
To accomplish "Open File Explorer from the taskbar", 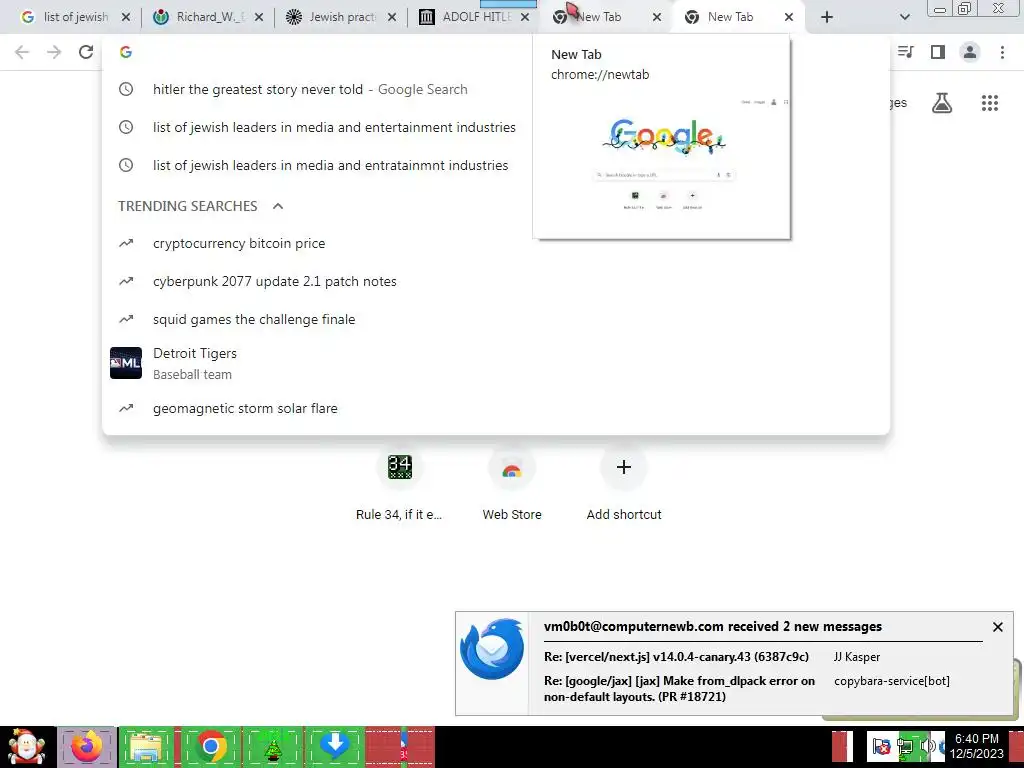I will coord(147,747).
